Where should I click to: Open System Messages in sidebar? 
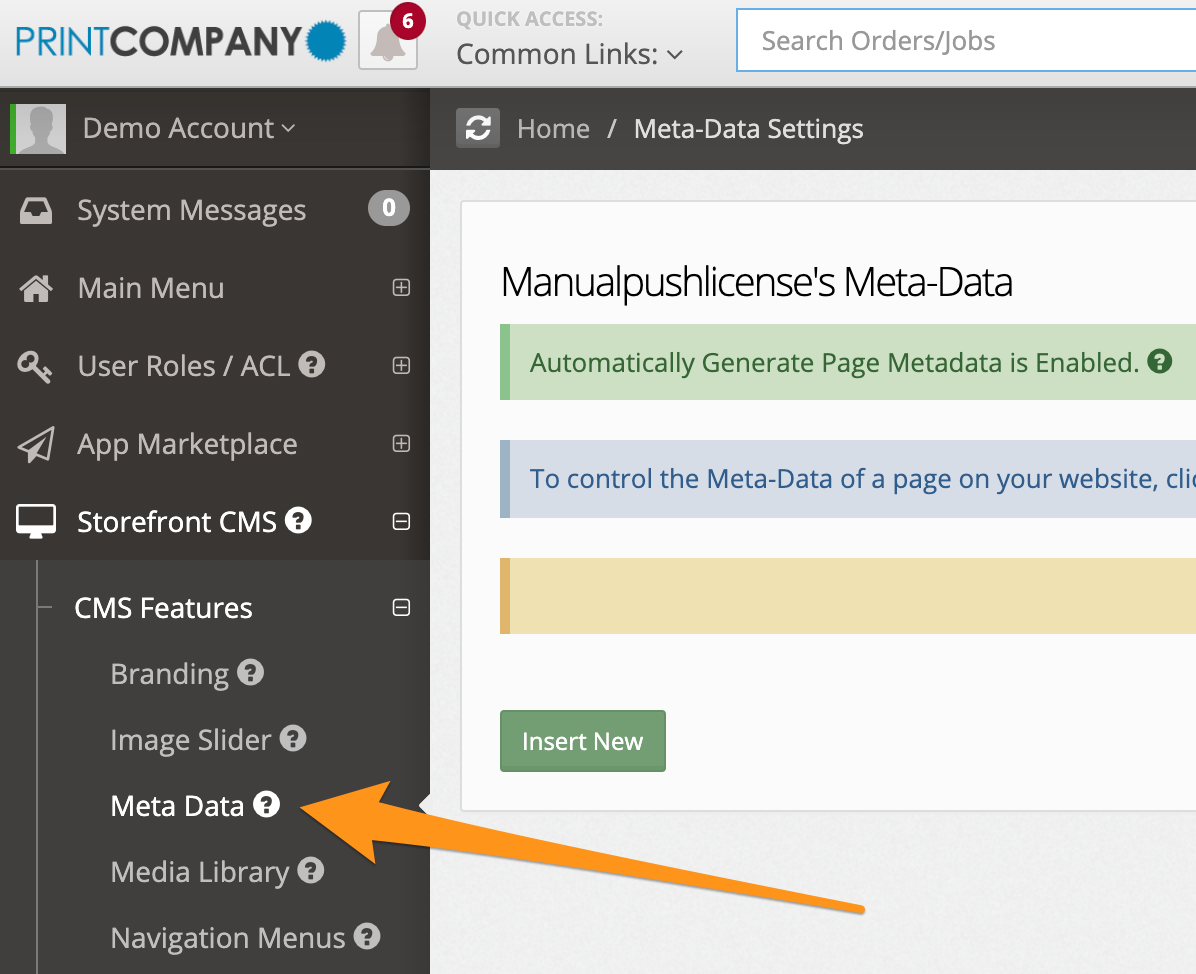point(191,210)
